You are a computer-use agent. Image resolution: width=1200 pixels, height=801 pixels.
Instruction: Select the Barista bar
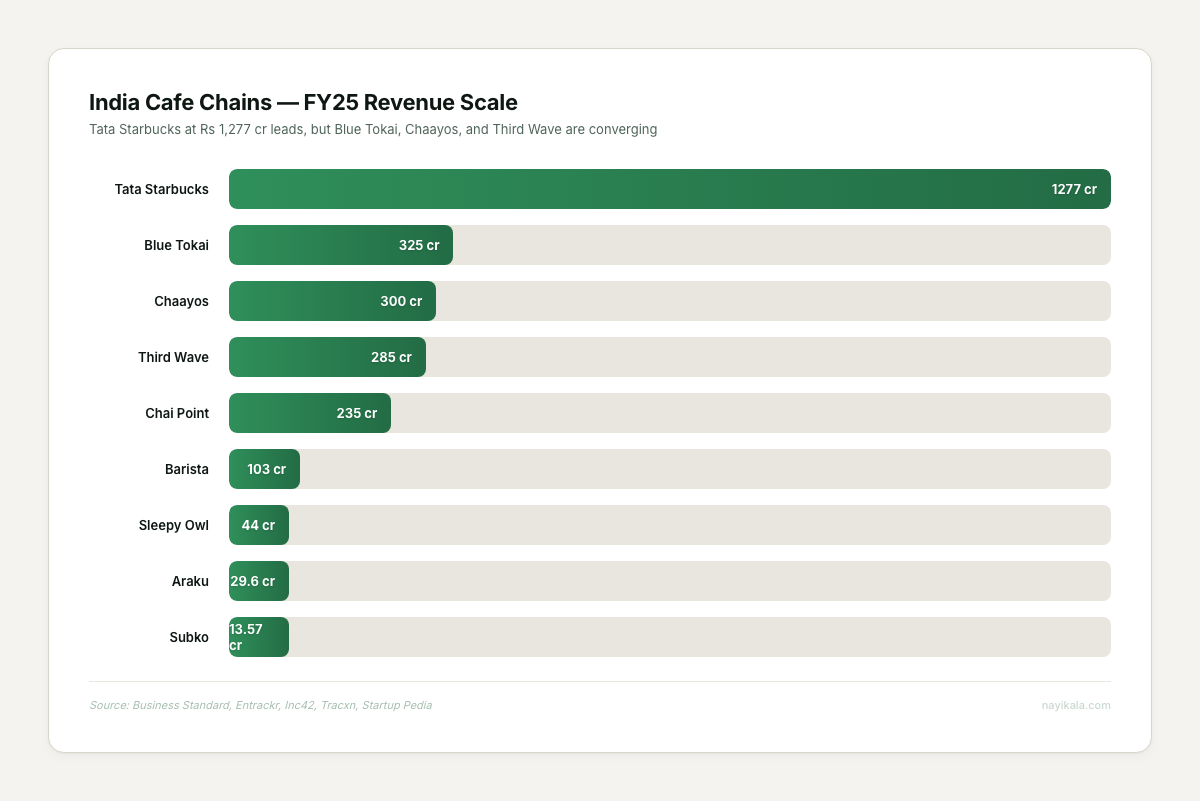point(264,469)
